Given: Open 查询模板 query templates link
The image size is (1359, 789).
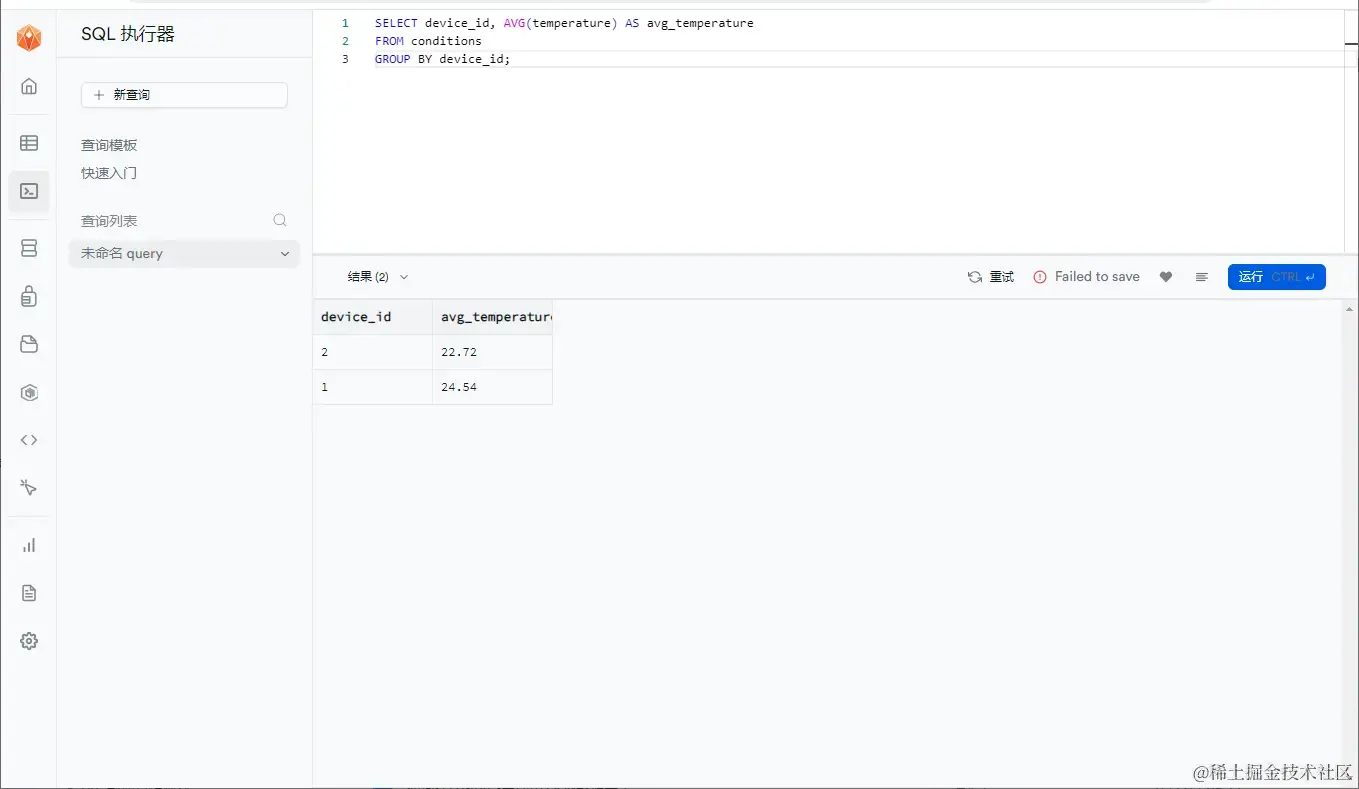Looking at the screenshot, I should [x=109, y=145].
